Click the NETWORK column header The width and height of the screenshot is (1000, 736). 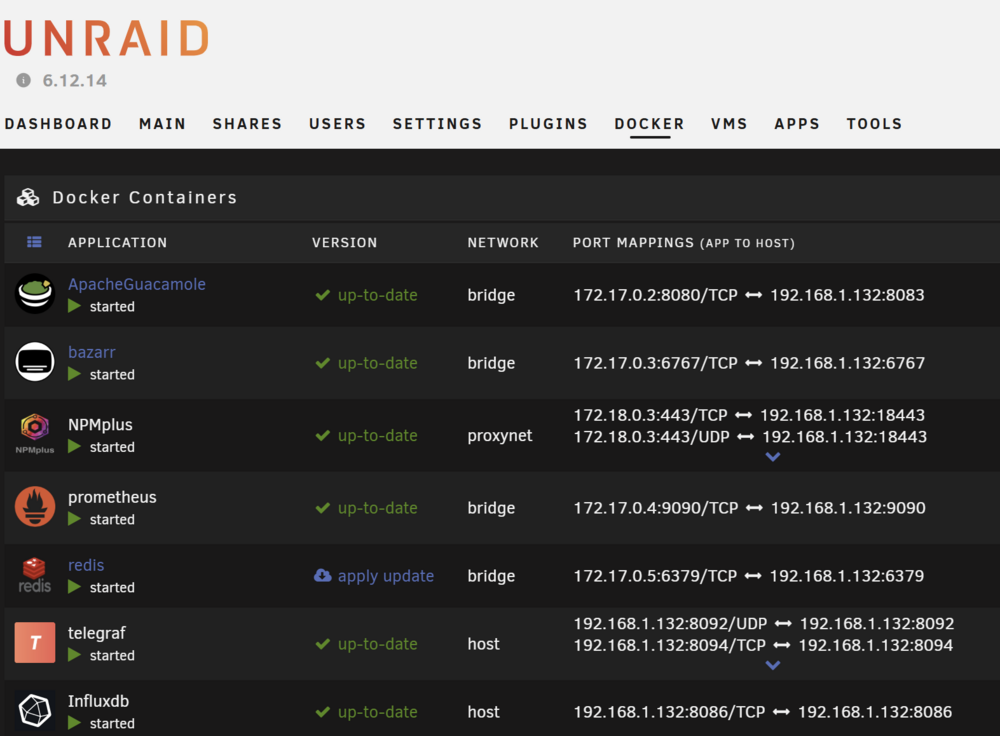pyautogui.click(x=503, y=242)
